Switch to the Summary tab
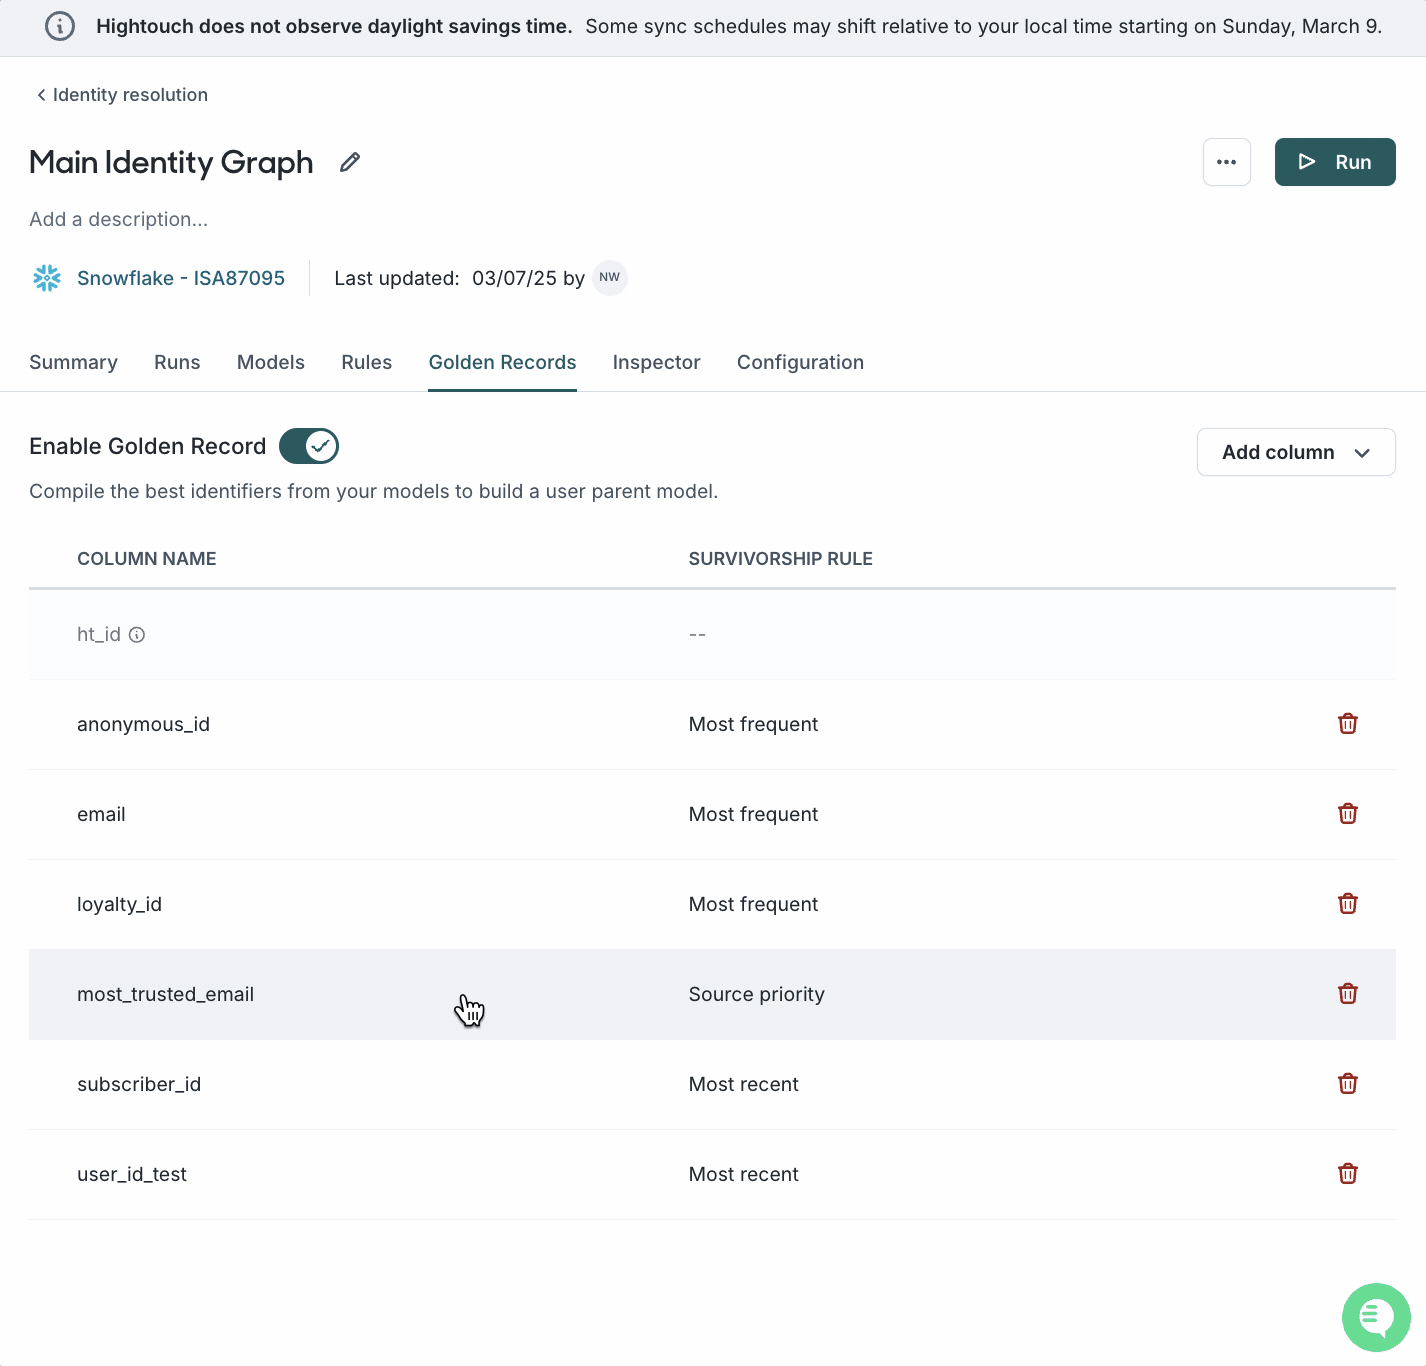 click(x=73, y=362)
